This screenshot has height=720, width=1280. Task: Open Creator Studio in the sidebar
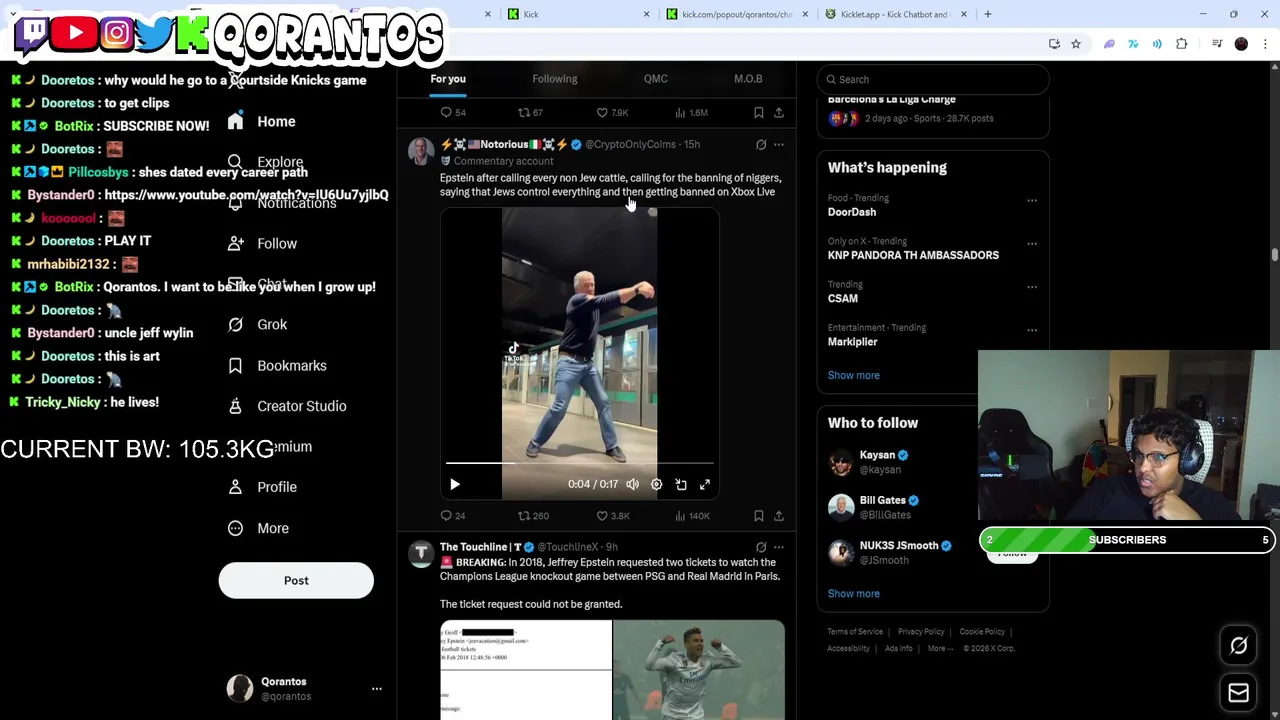click(x=287, y=406)
